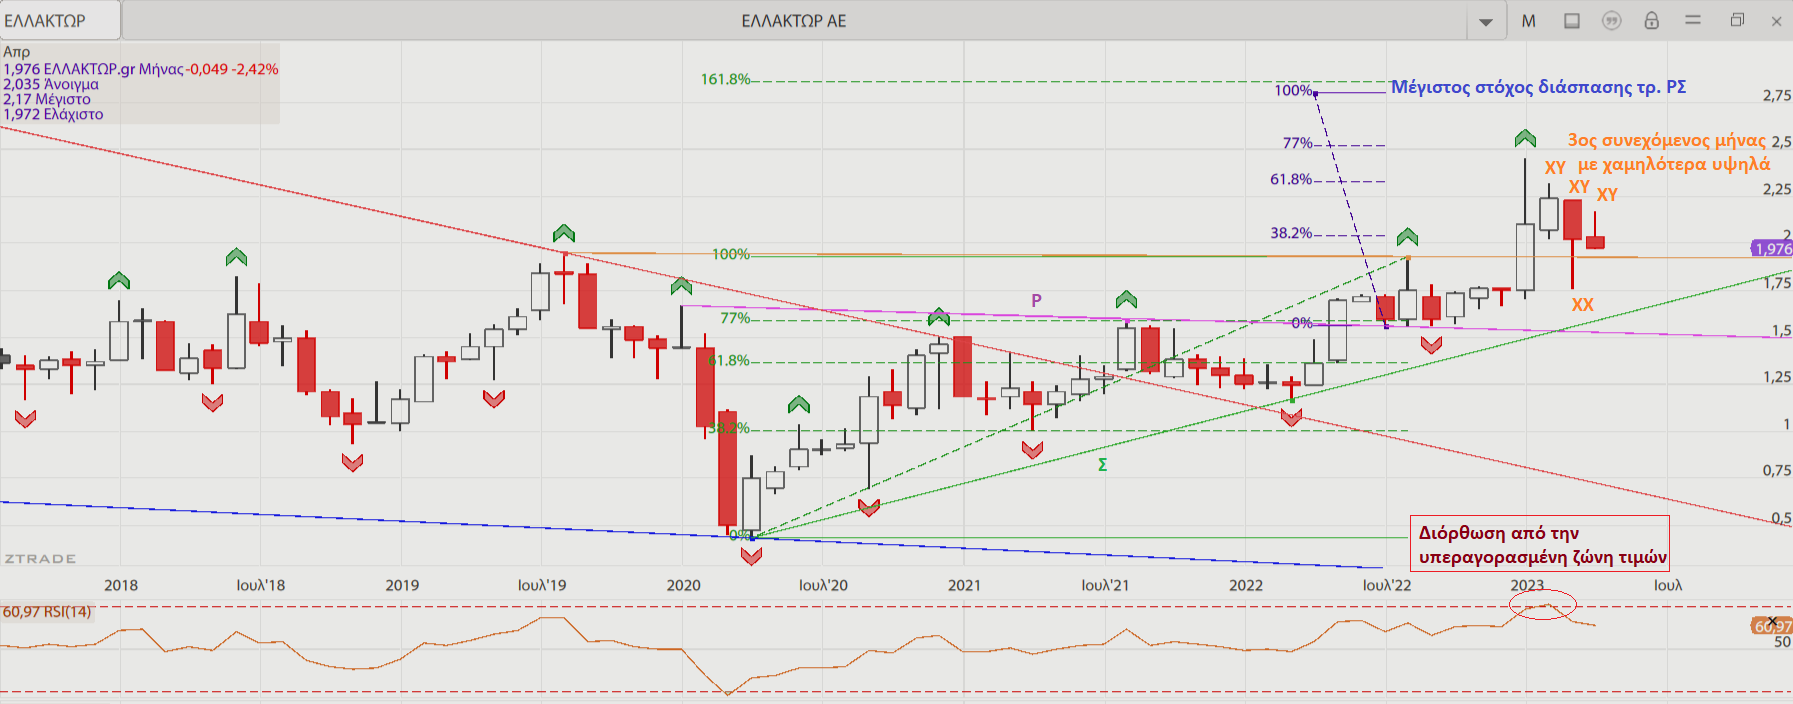
Task: Select the green fractal arrow beside purple 38.2% label
Action: [1407, 237]
